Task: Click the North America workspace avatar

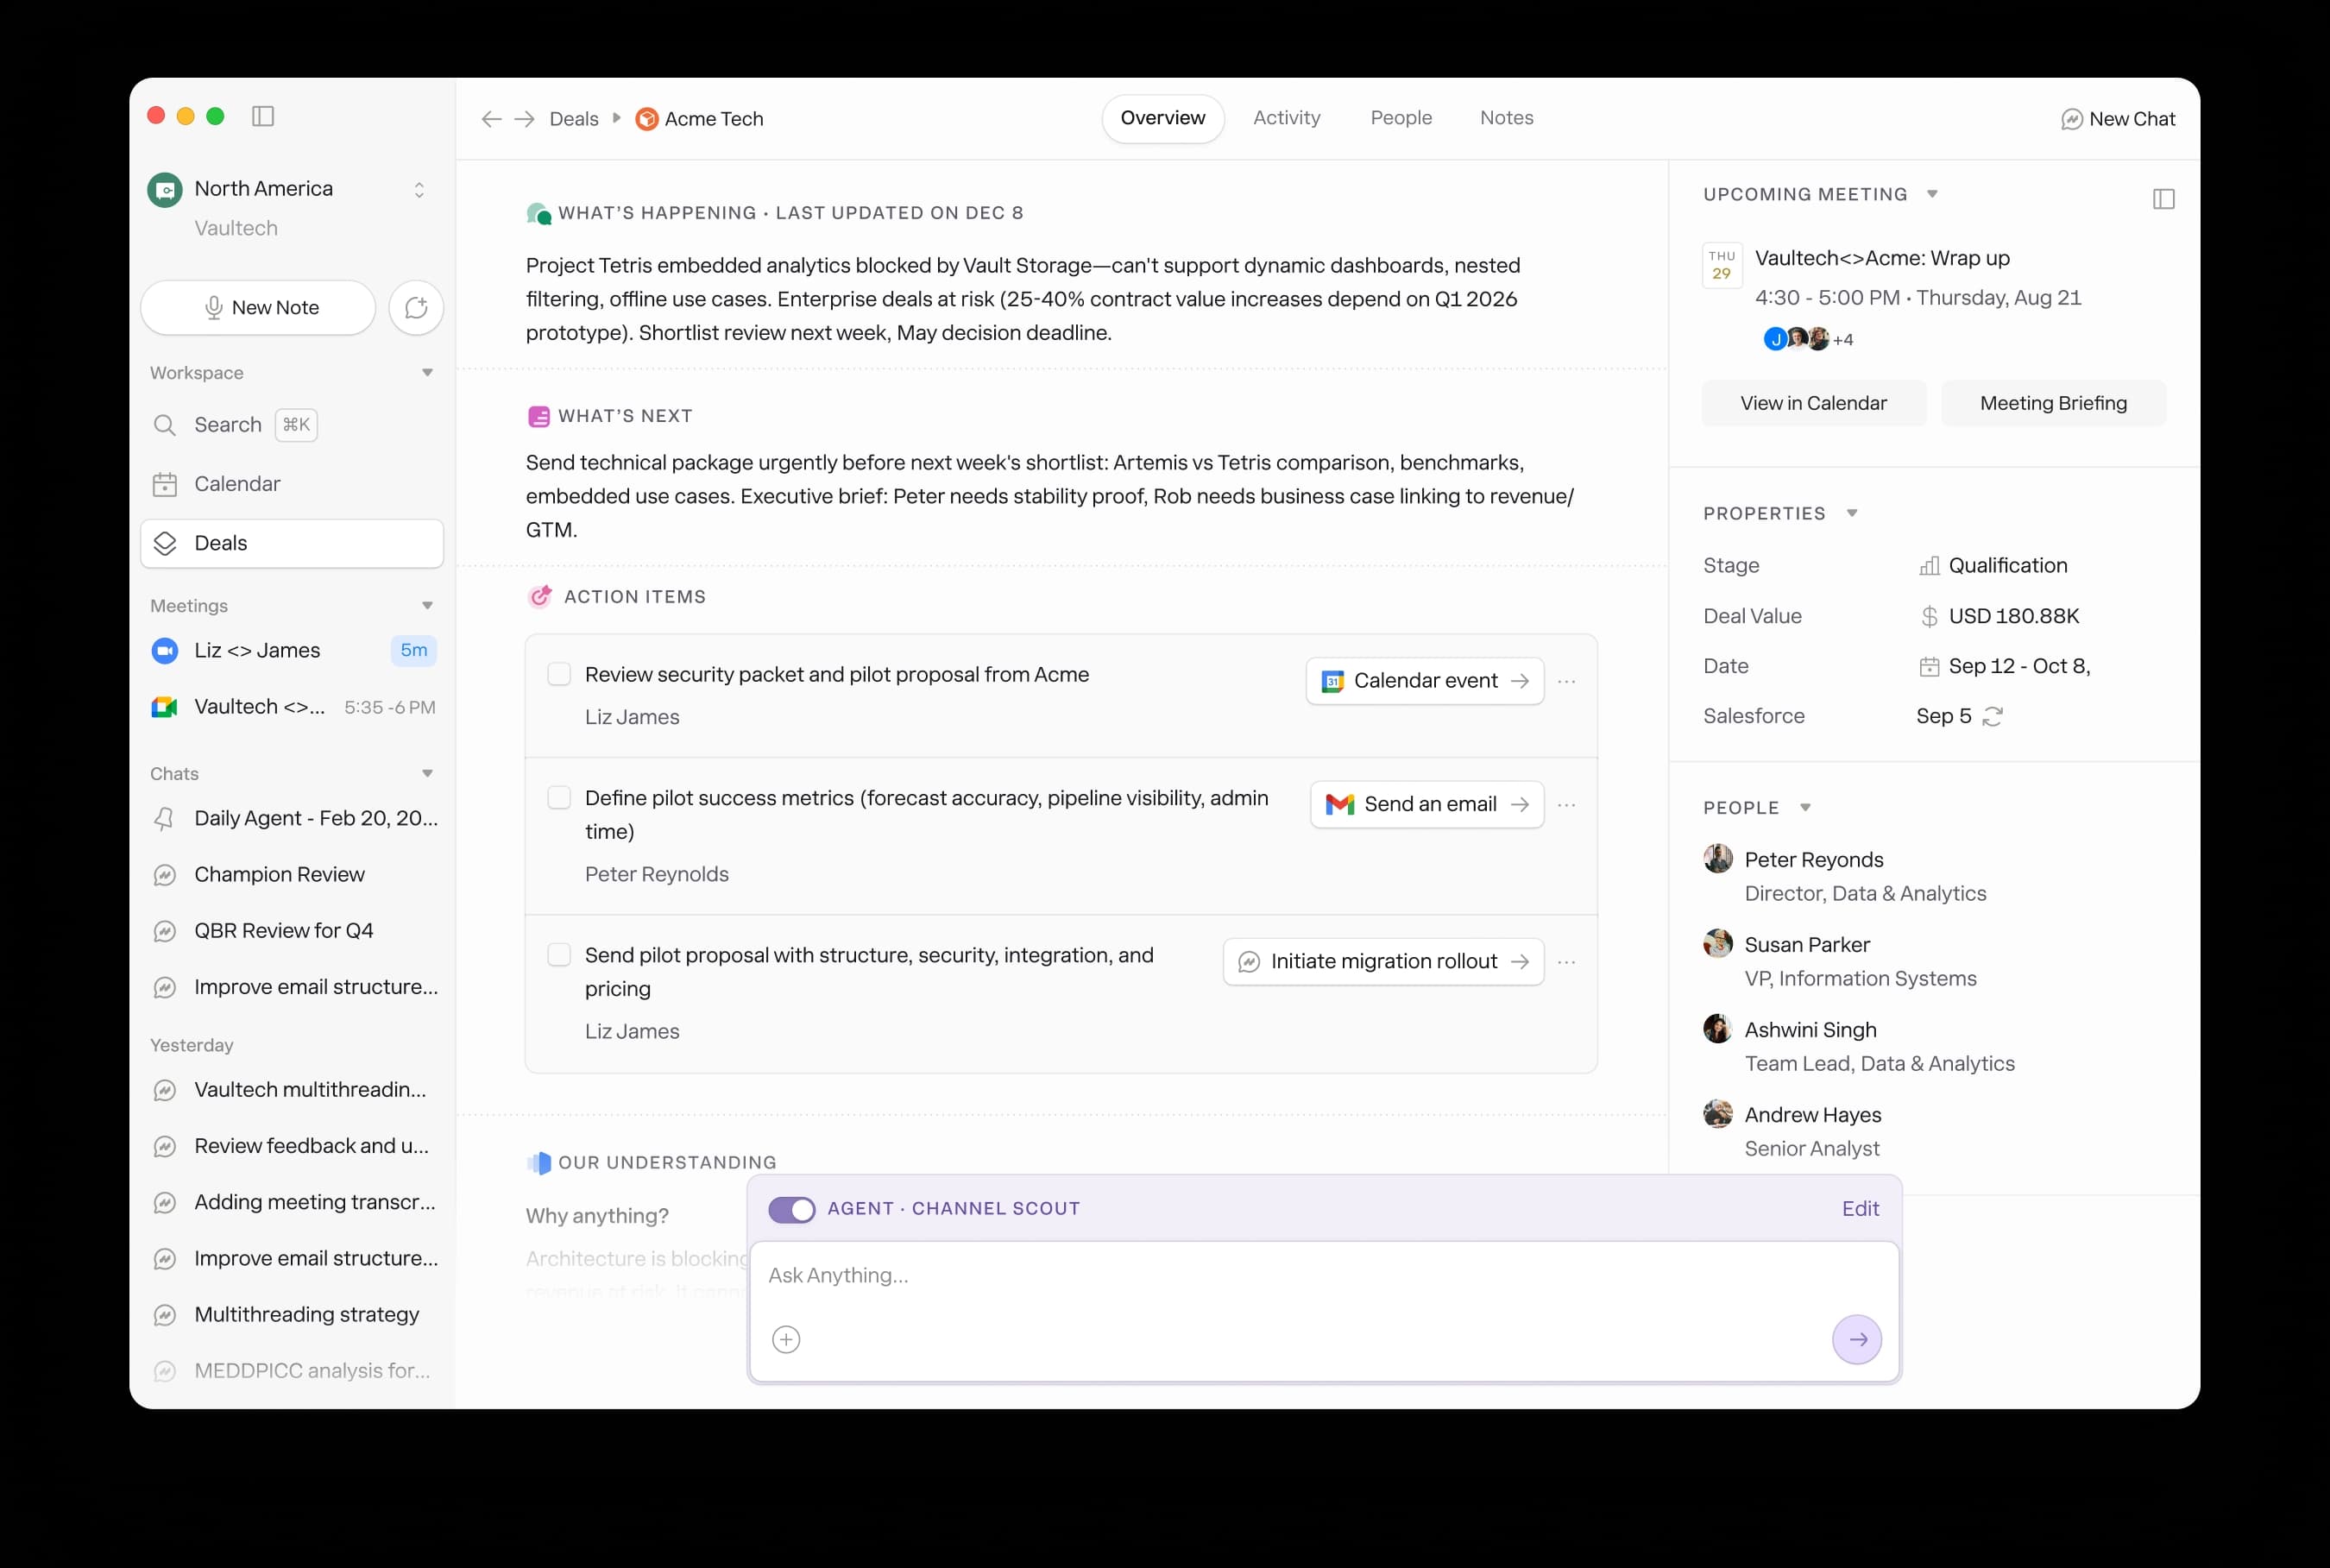Action: point(165,189)
